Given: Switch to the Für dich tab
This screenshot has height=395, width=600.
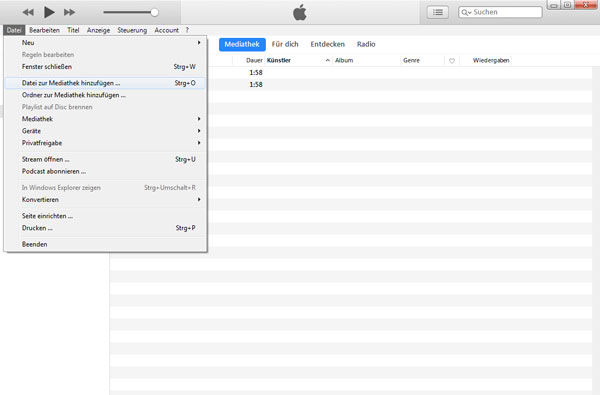Looking at the screenshot, I should [285, 44].
